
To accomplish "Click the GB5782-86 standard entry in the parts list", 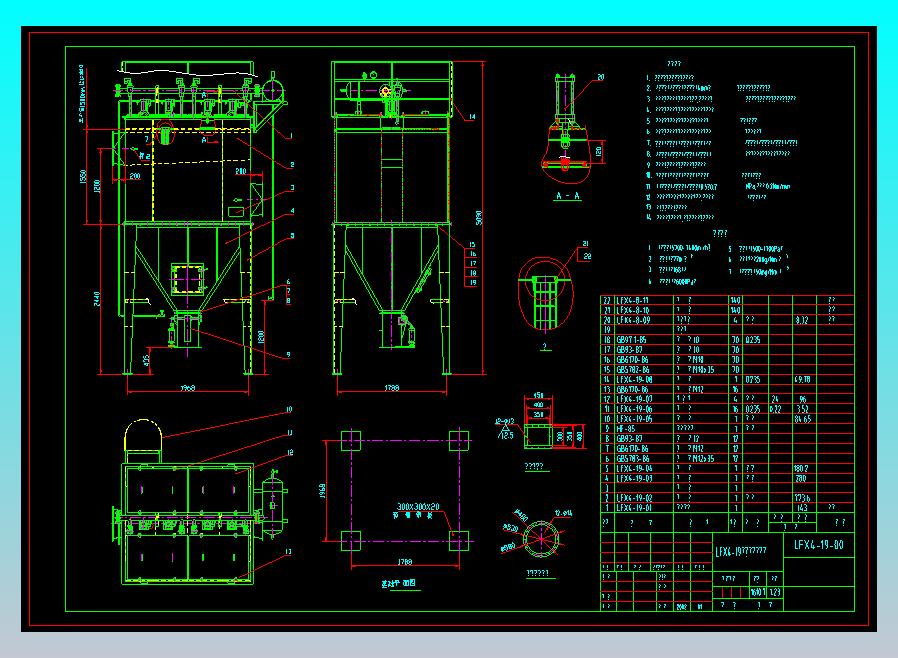I will click(x=633, y=369).
